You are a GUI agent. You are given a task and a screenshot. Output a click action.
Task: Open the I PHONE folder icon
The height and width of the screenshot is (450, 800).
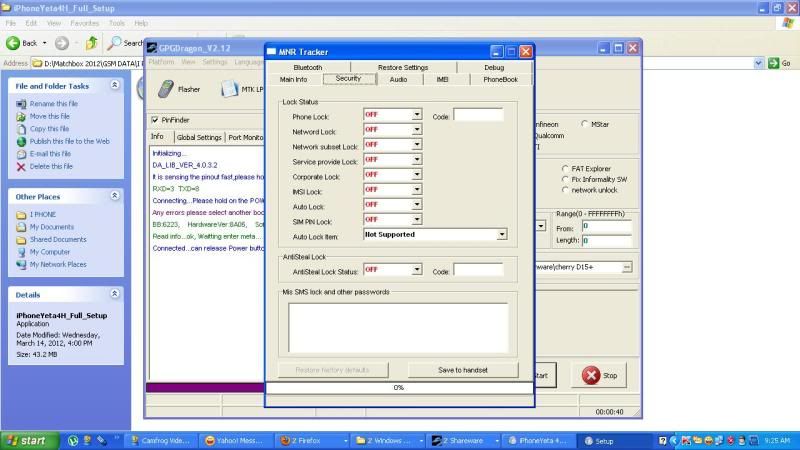(x=21, y=215)
